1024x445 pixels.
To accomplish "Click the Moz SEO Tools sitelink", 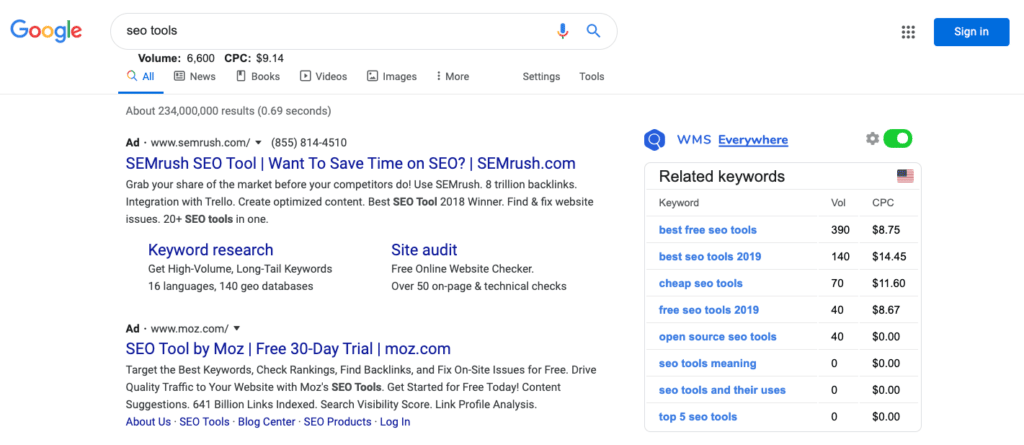I will point(204,422).
